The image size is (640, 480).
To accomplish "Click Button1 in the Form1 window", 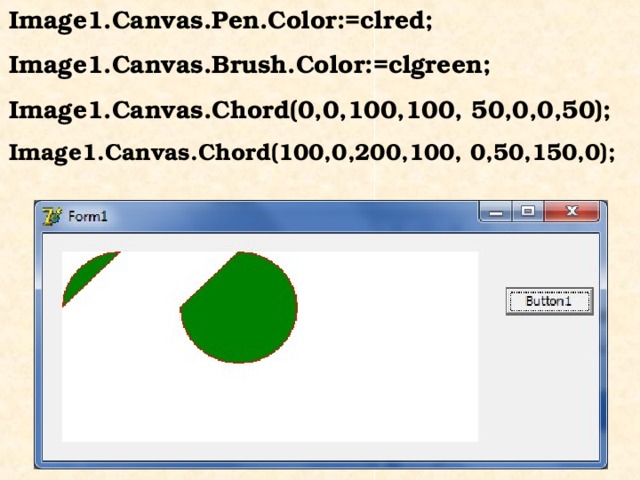I will (549, 301).
